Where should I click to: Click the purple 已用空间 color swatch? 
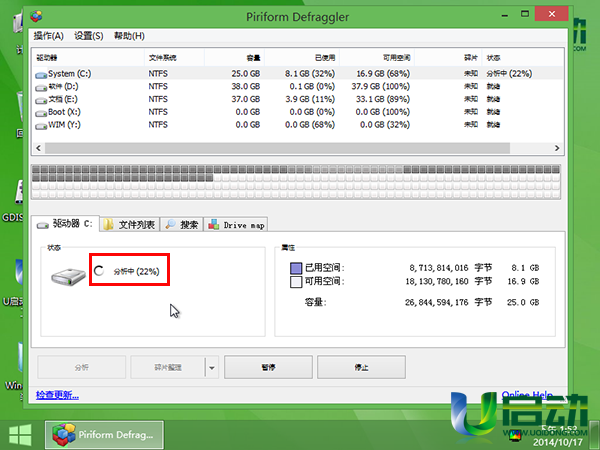pos(295,268)
